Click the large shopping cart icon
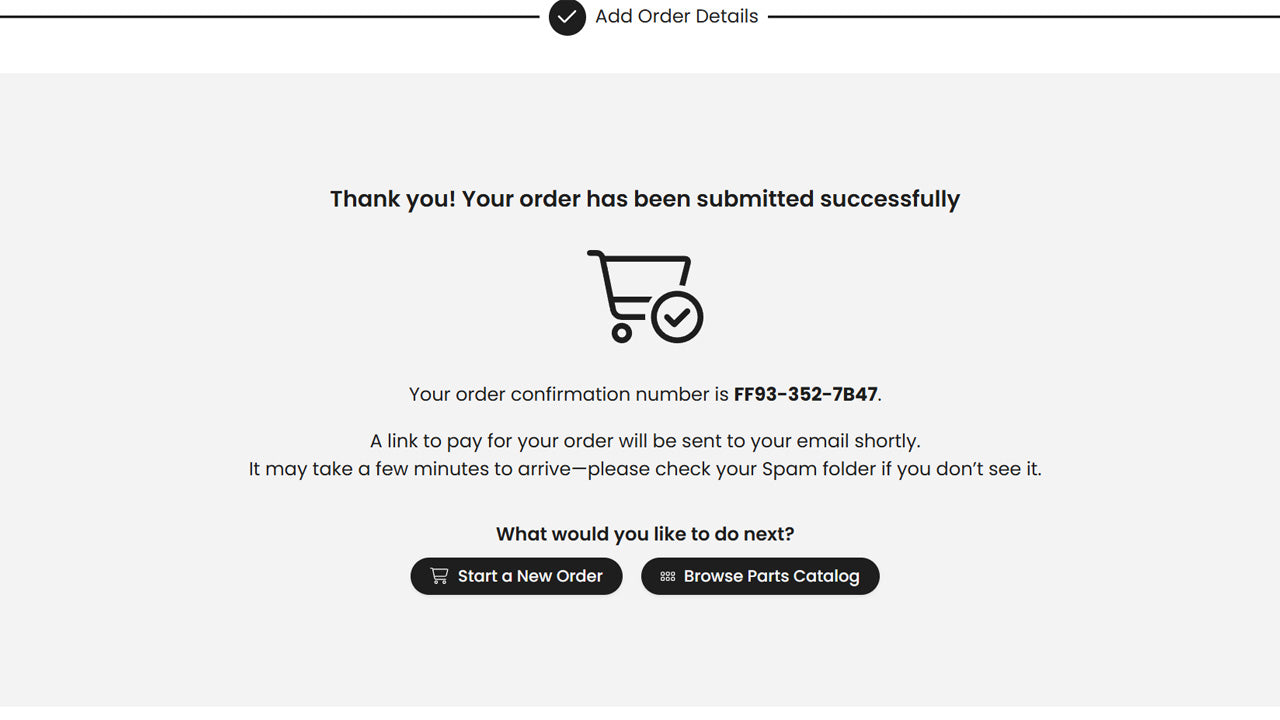The width and height of the screenshot is (1280, 720). click(x=632, y=290)
